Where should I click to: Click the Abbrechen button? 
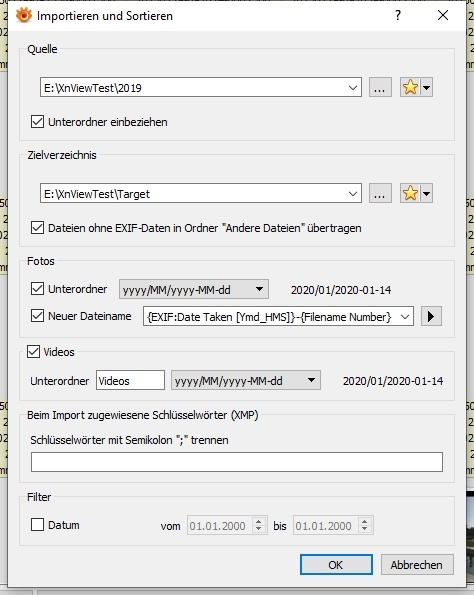417,565
